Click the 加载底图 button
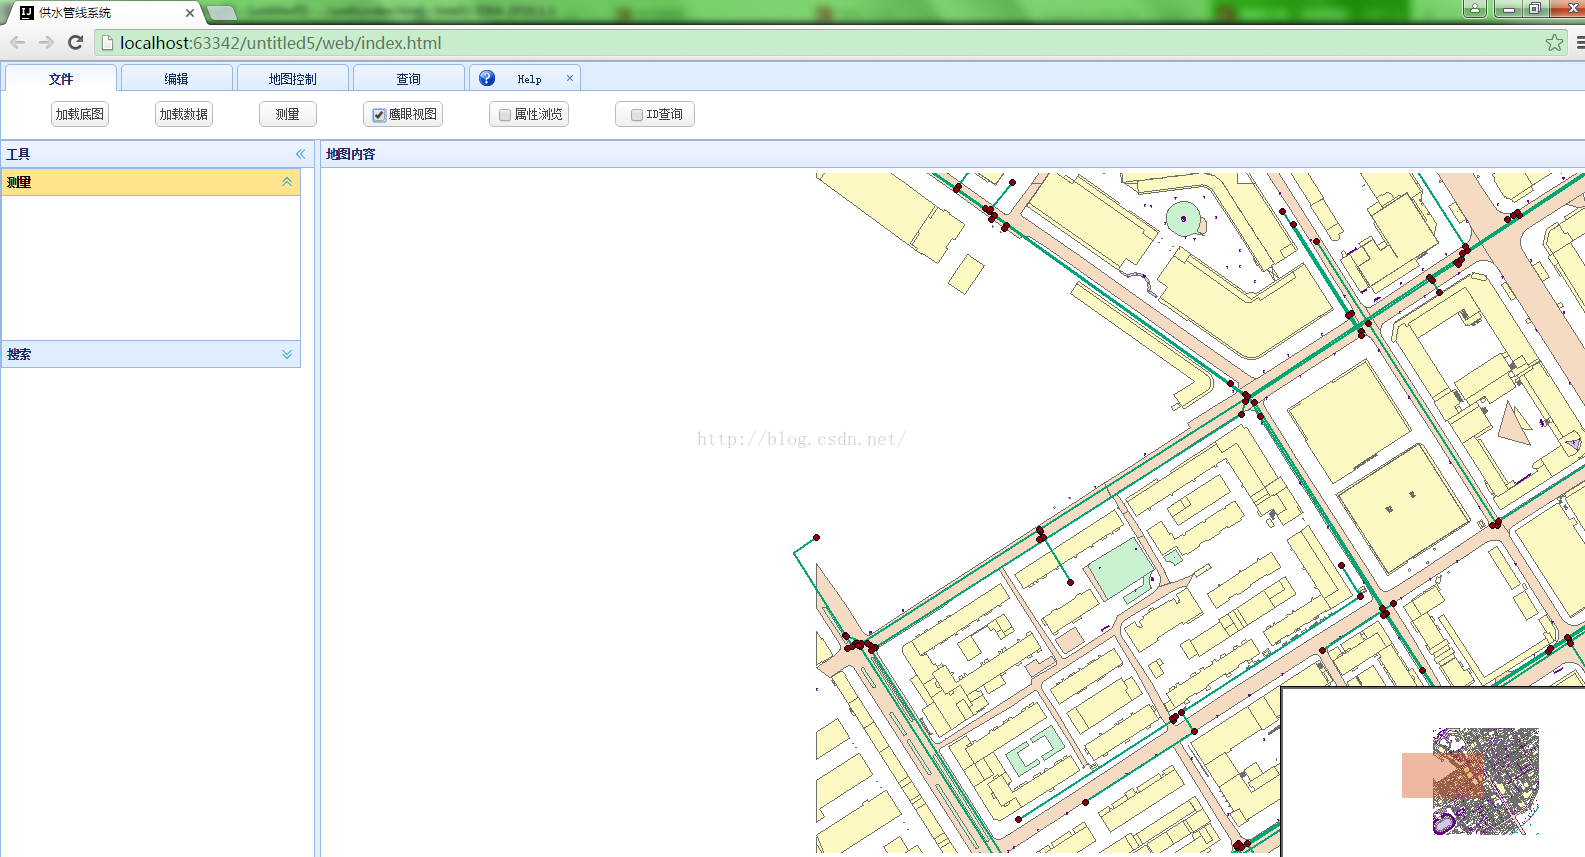1585x857 pixels. [x=80, y=114]
